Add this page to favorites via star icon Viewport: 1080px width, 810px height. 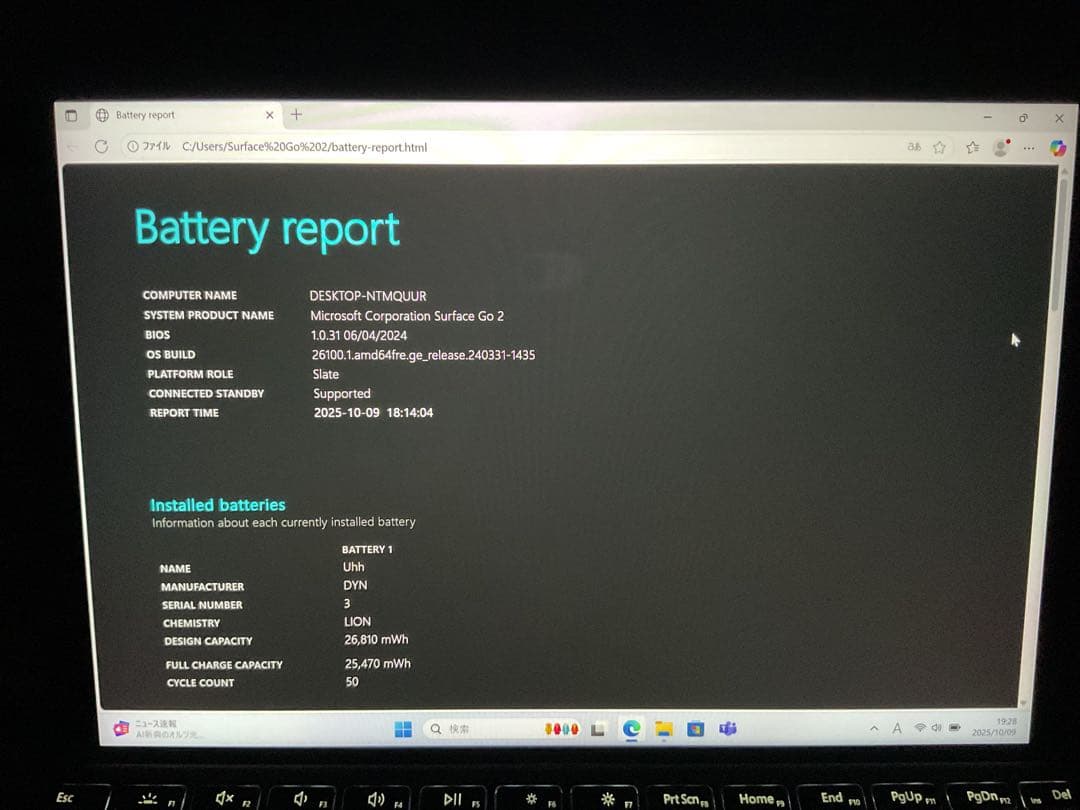pos(938,147)
